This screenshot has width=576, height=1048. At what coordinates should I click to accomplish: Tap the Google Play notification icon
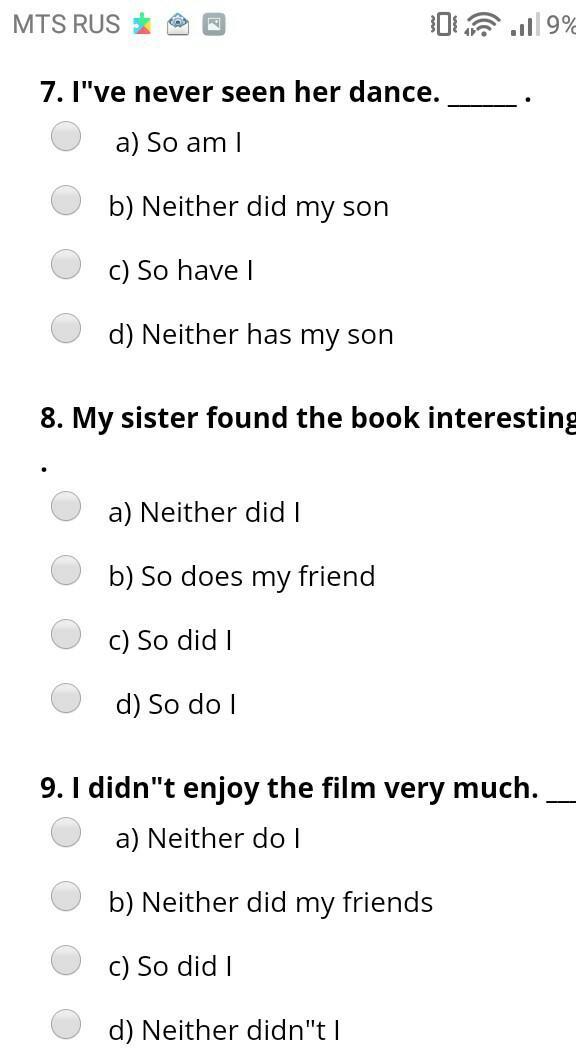pos(142,25)
